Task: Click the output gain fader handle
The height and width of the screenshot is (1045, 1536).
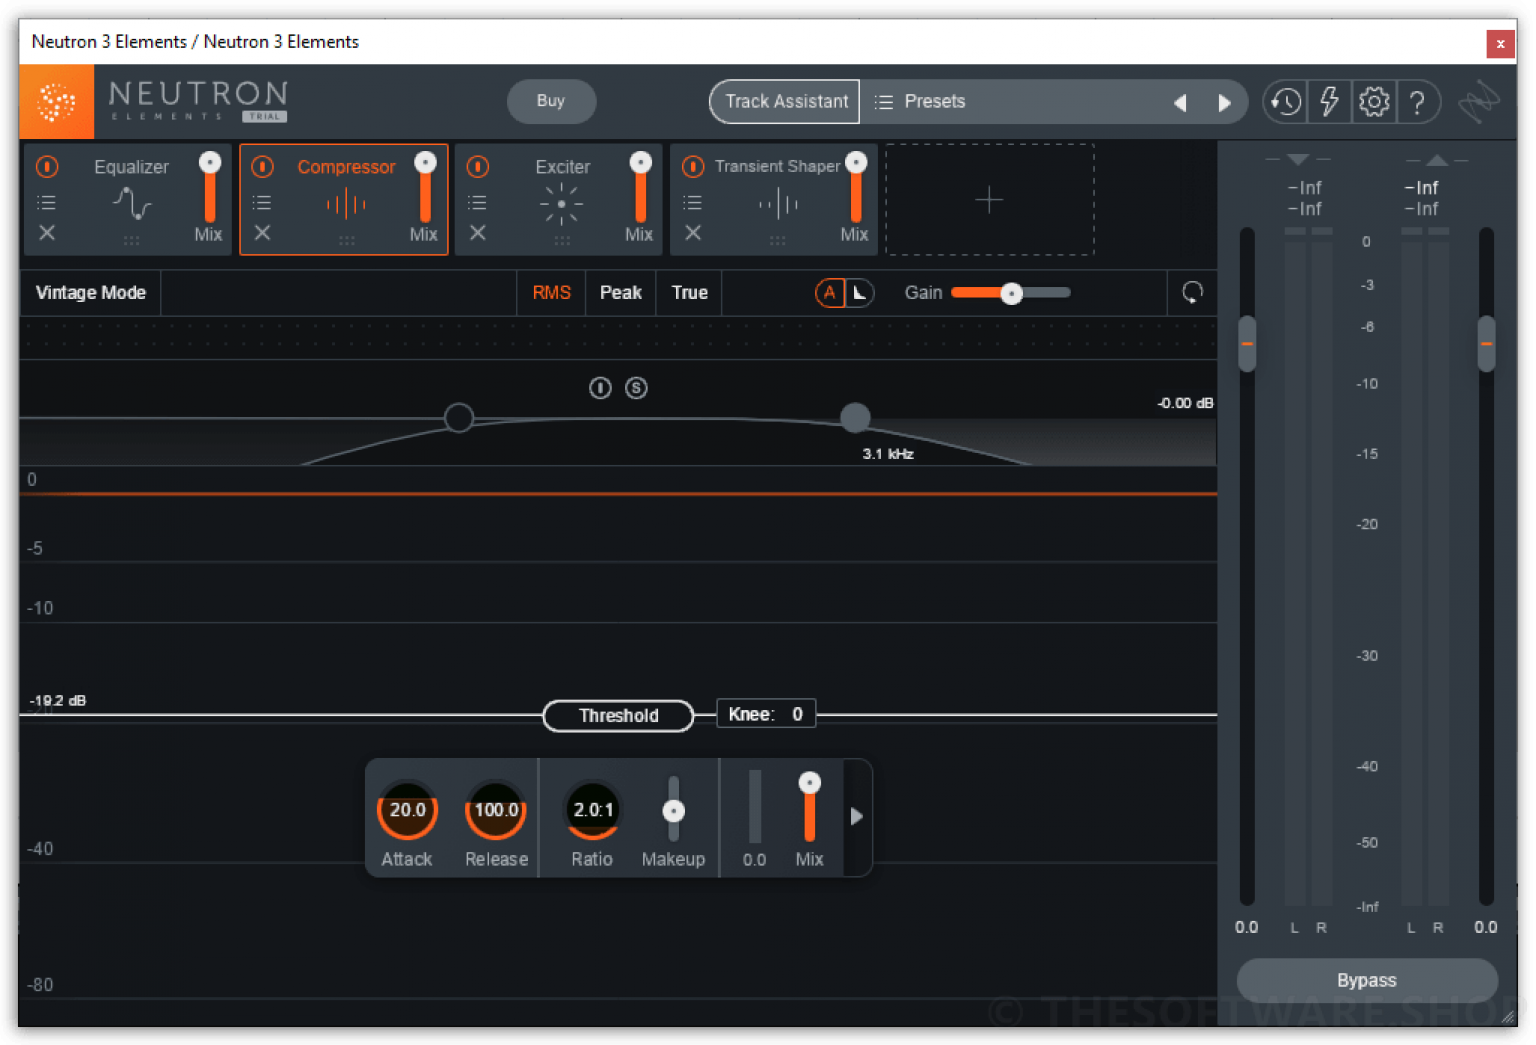Action: click(x=1486, y=343)
